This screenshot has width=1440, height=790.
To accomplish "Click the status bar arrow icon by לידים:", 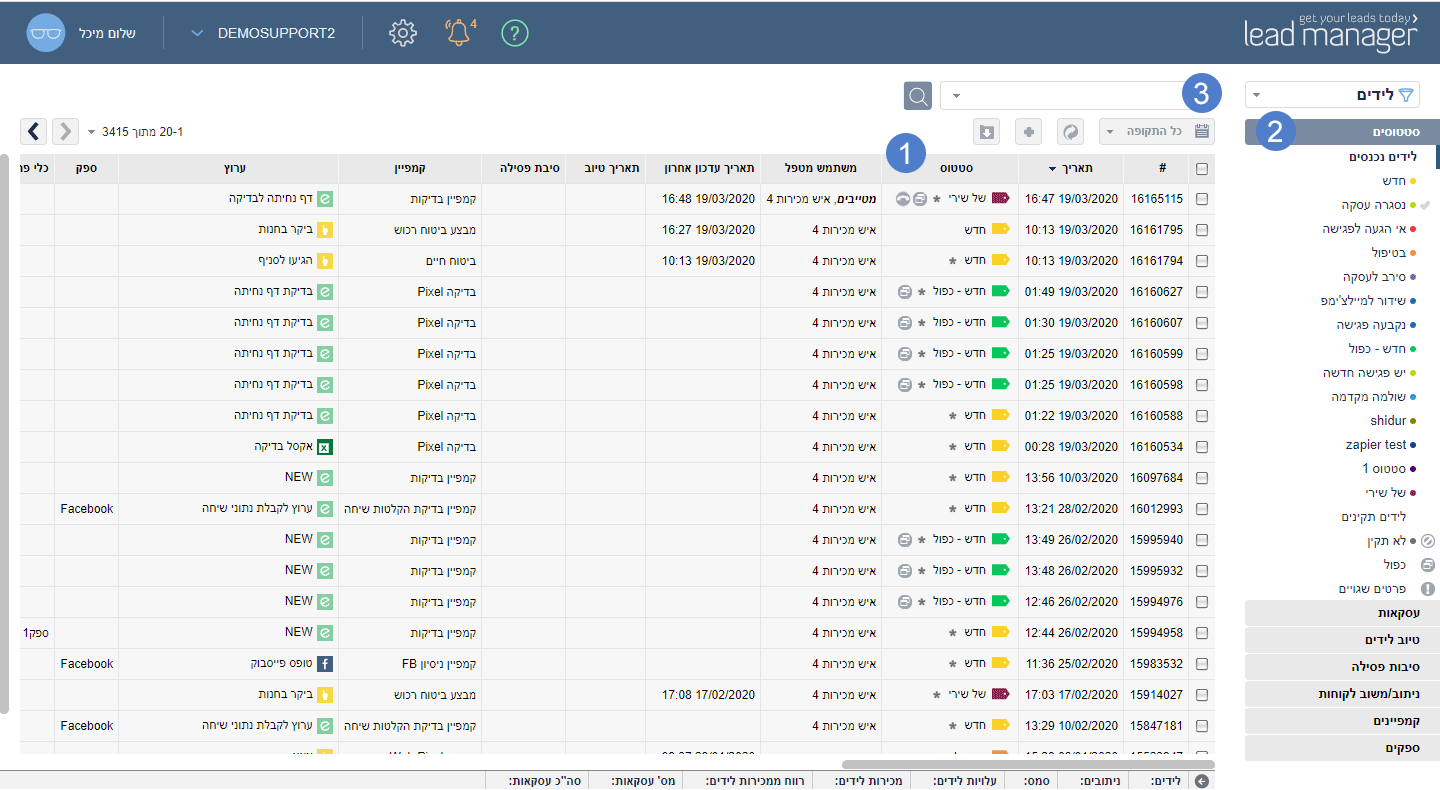I will (1202, 781).
